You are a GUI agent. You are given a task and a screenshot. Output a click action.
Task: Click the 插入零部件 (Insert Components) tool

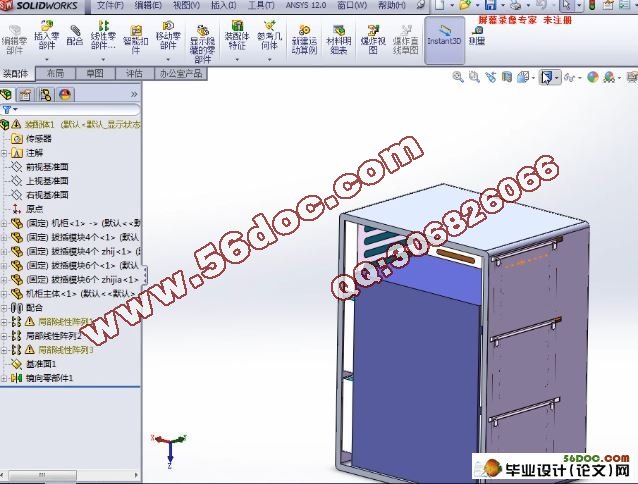[46, 36]
